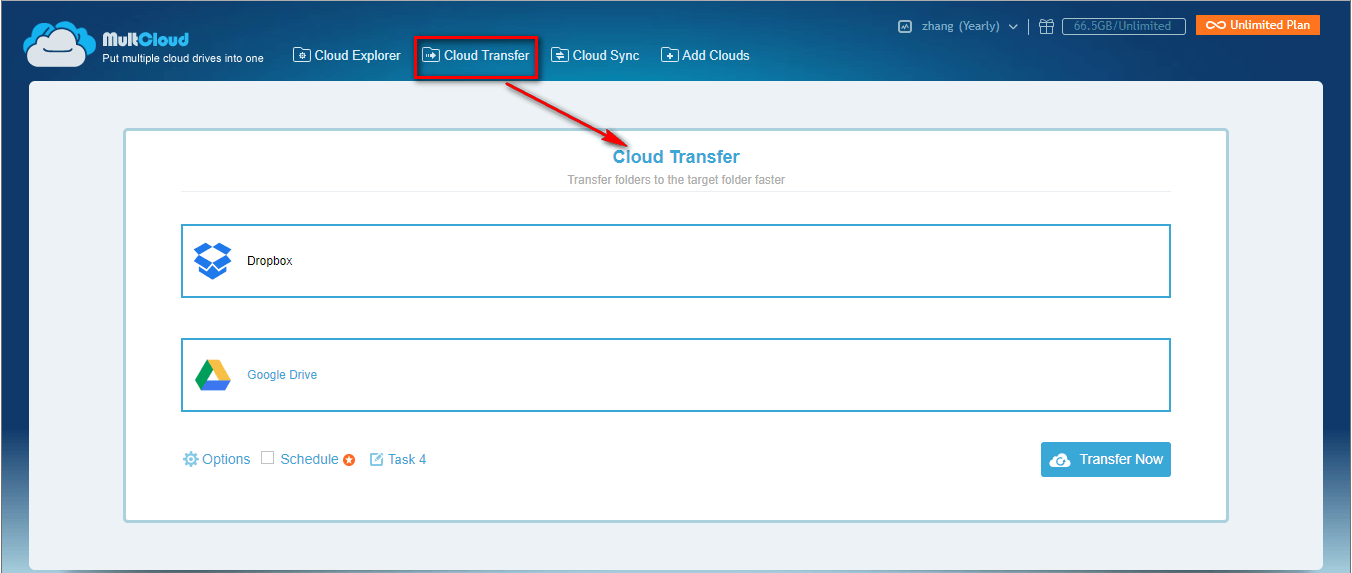Click the Add Clouds plus icon

tap(669, 55)
